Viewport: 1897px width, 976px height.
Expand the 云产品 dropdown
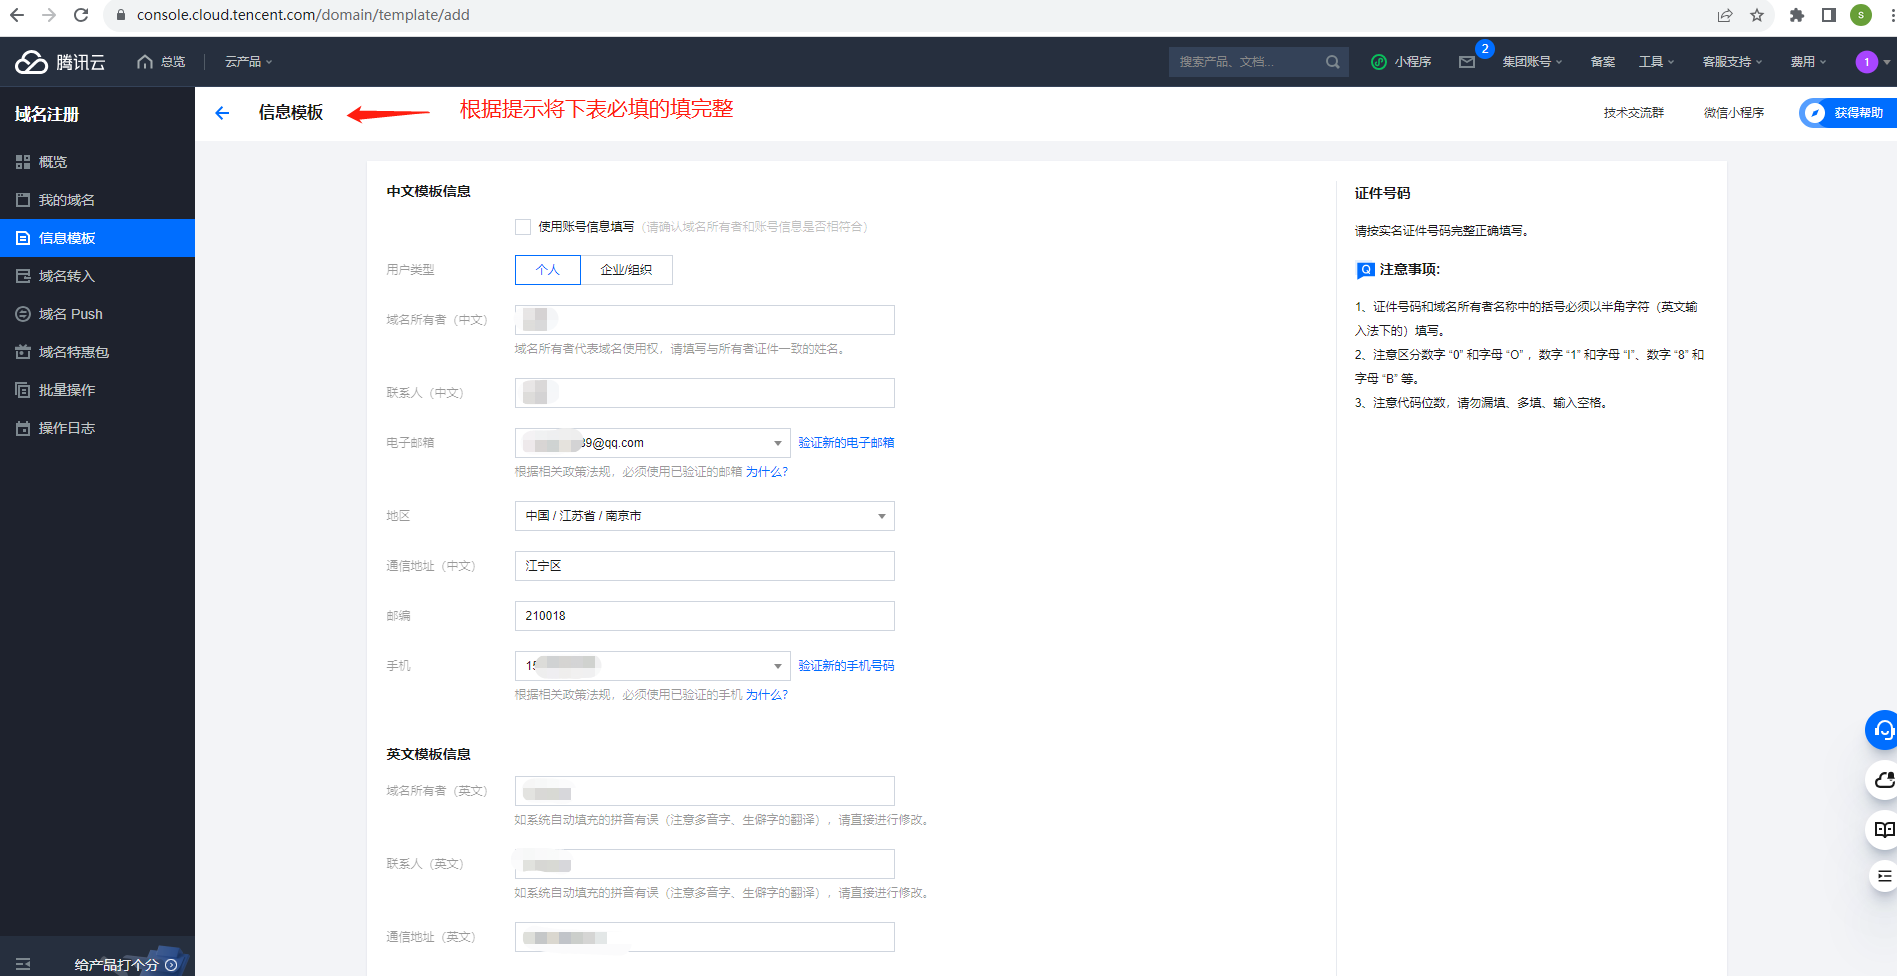click(248, 62)
